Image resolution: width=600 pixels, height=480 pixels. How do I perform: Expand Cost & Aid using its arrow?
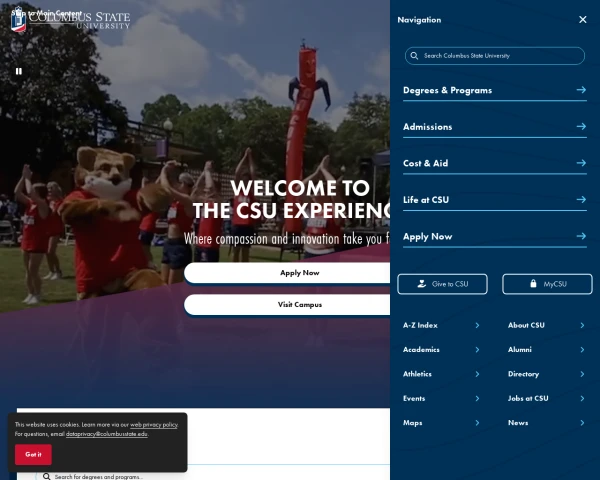(x=581, y=163)
